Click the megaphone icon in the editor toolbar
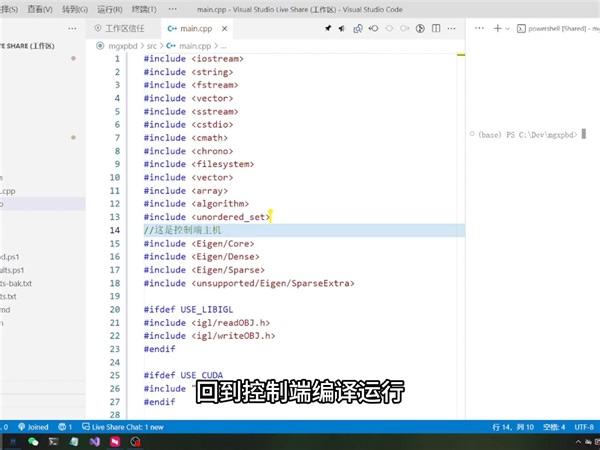This screenshot has width=600, height=450. [x=342, y=28]
